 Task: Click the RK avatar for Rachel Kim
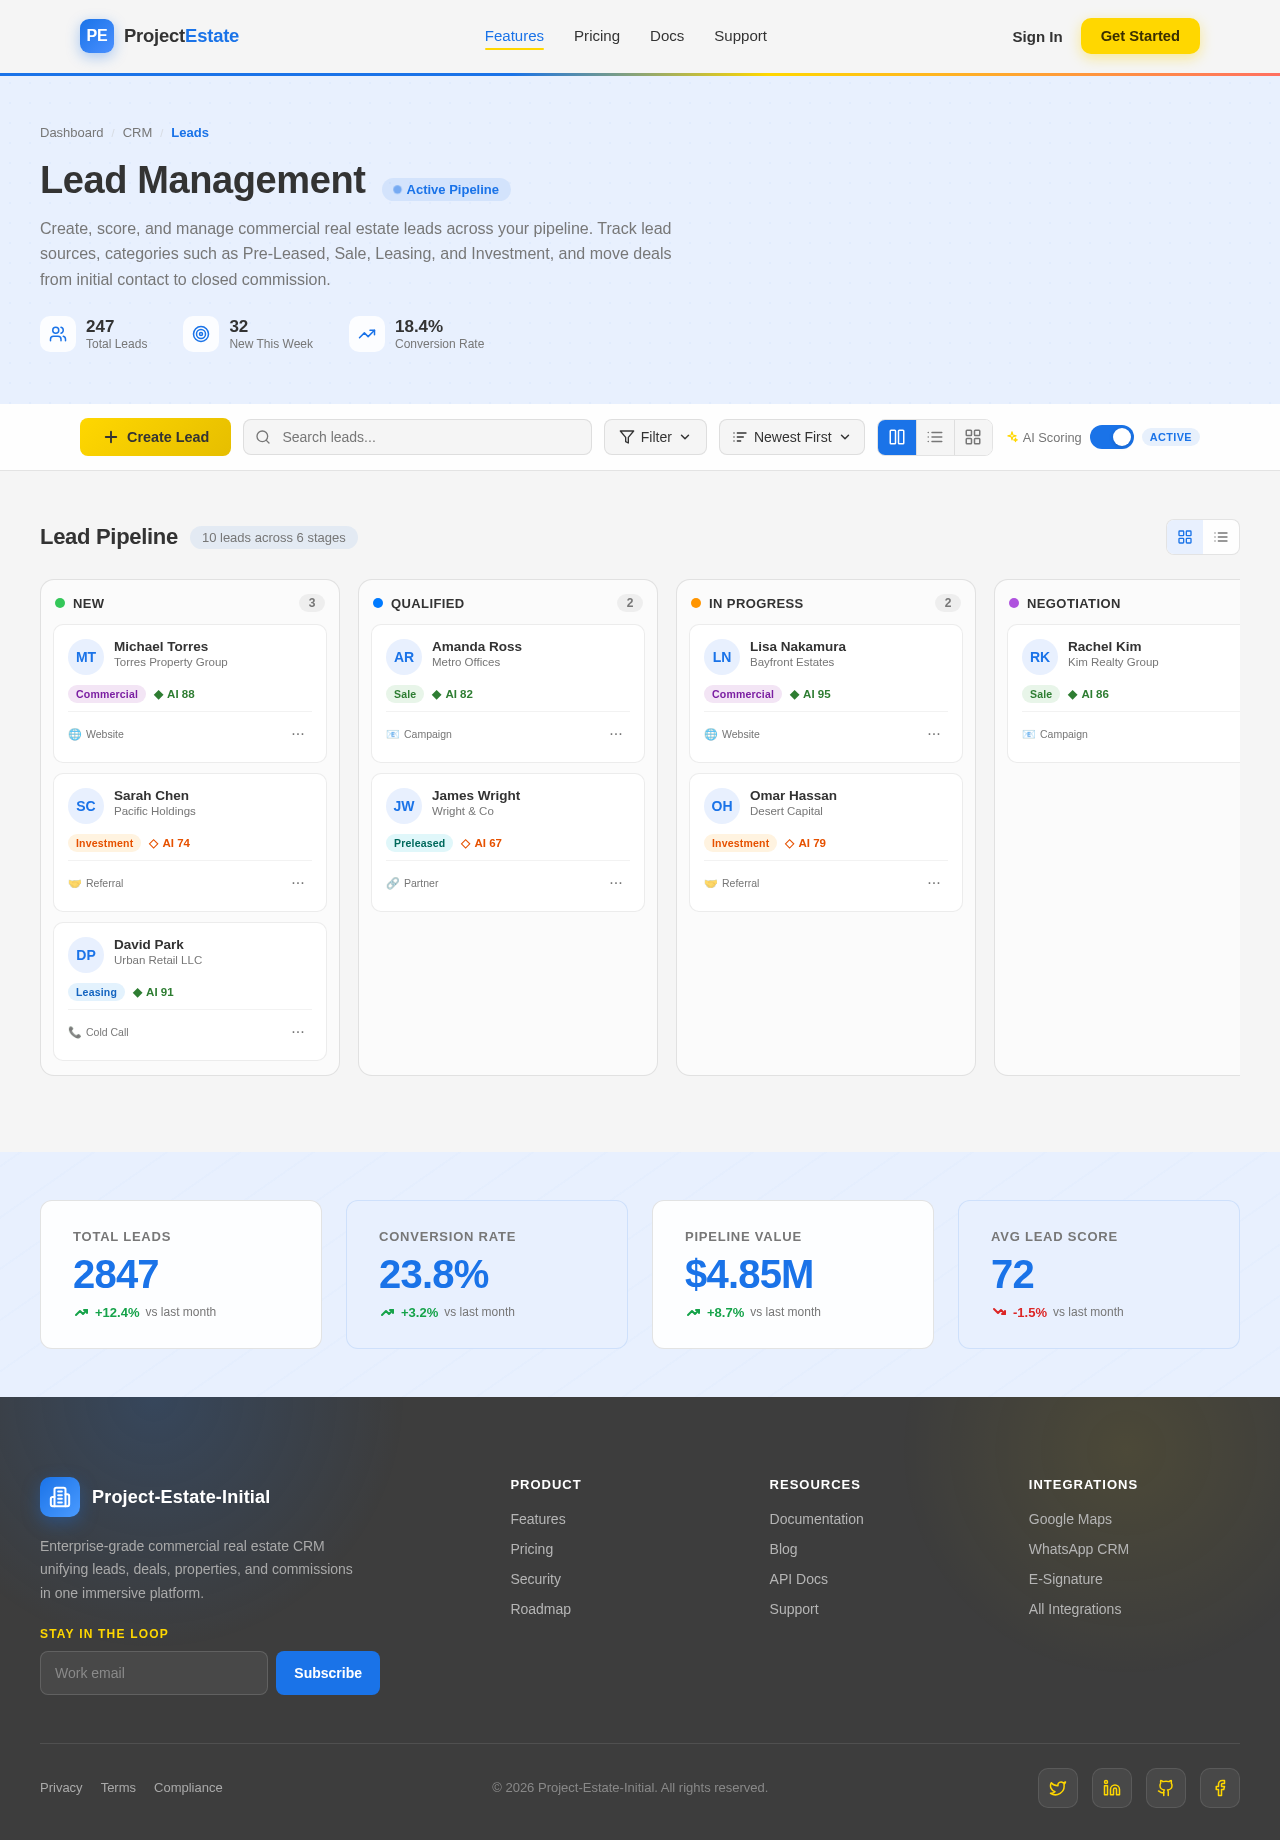[x=1040, y=657]
